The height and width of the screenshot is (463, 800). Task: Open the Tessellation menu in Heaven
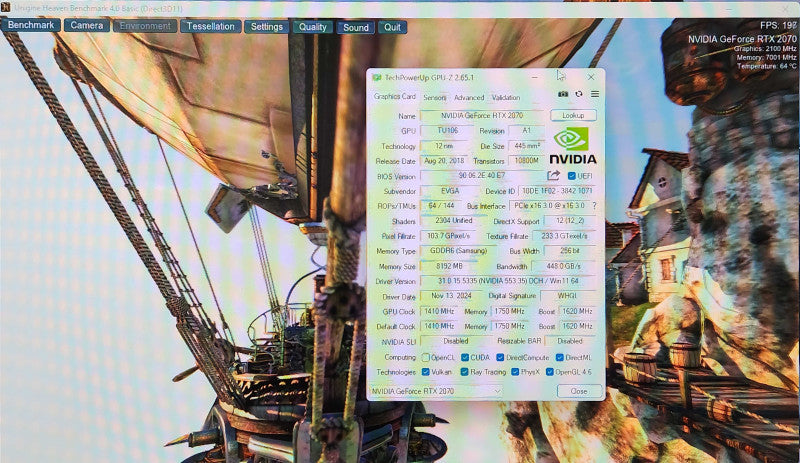pos(210,26)
